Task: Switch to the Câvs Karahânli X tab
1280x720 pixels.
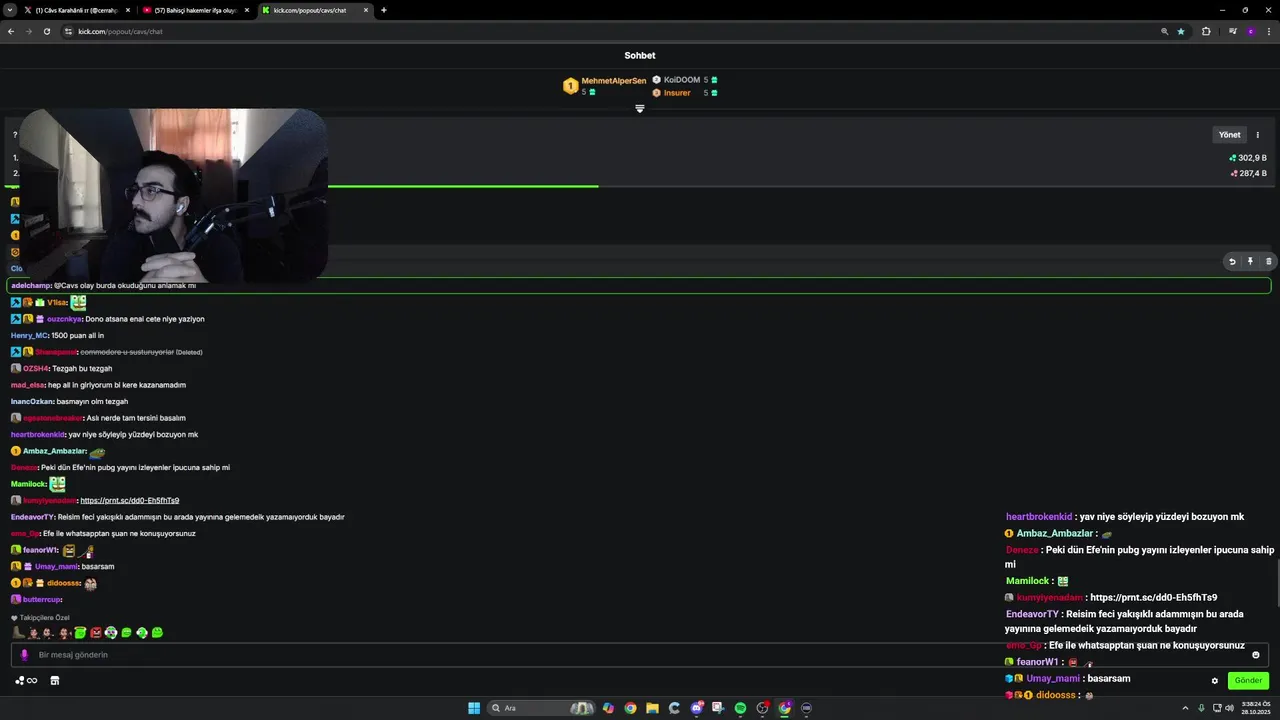Action: [77, 10]
